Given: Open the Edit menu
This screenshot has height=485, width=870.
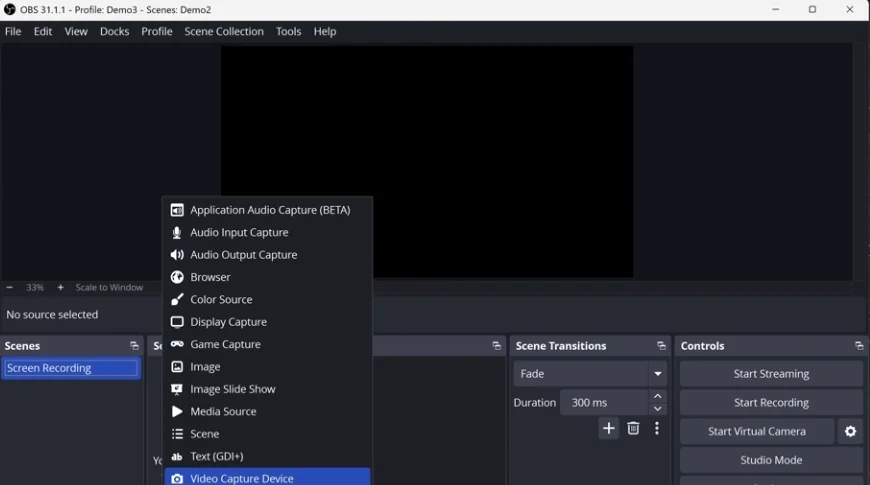Looking at the screenshot, I should (x=43, y=32).
